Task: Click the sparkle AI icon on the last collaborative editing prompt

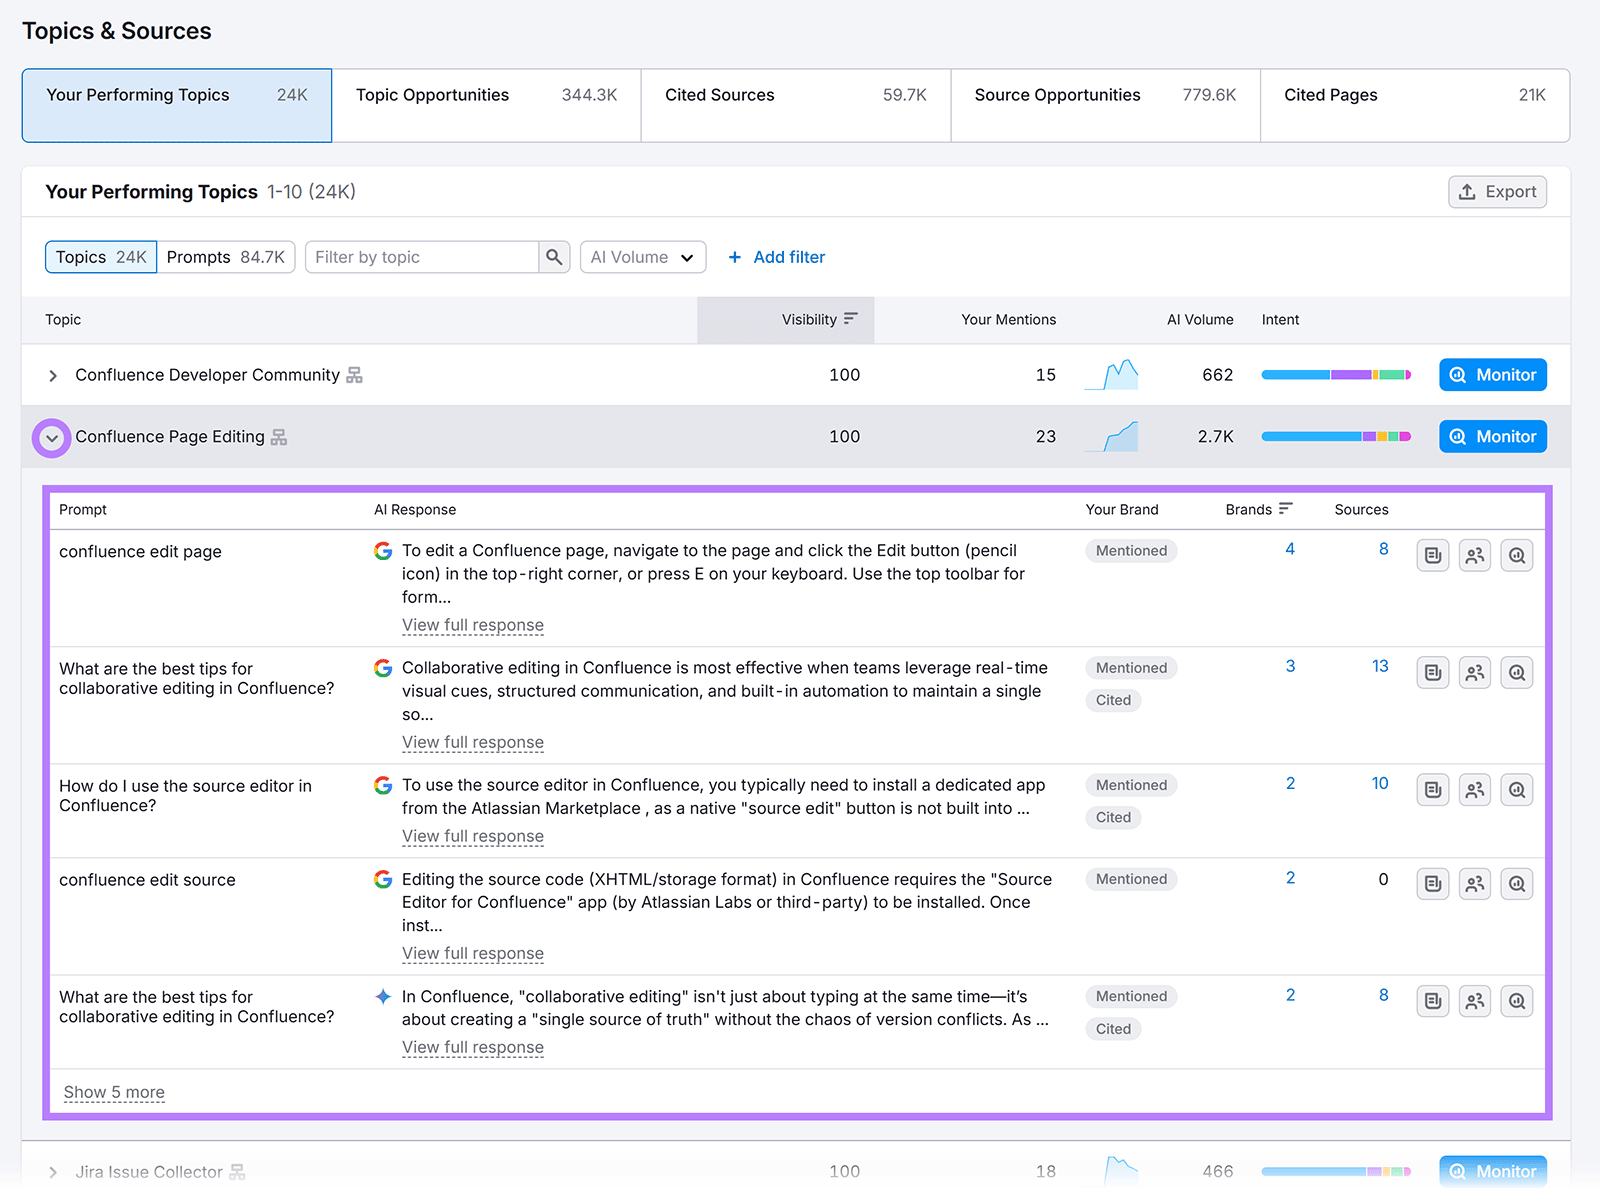Action: tap(383, 996)
